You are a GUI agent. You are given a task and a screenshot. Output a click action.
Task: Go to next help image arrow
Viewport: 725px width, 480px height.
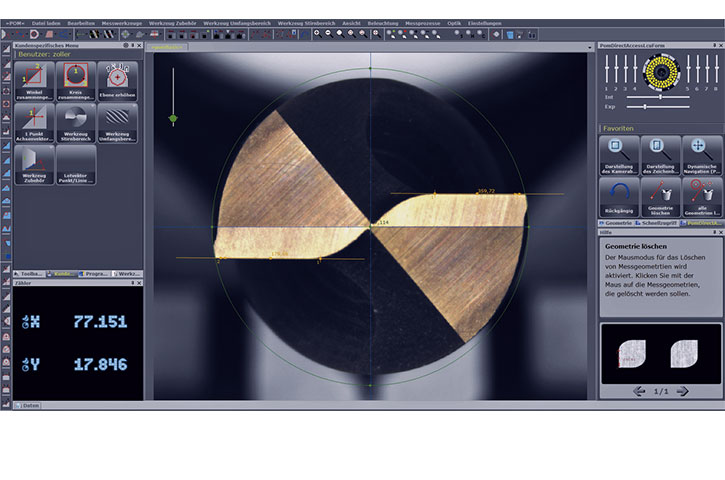[683, 392]
